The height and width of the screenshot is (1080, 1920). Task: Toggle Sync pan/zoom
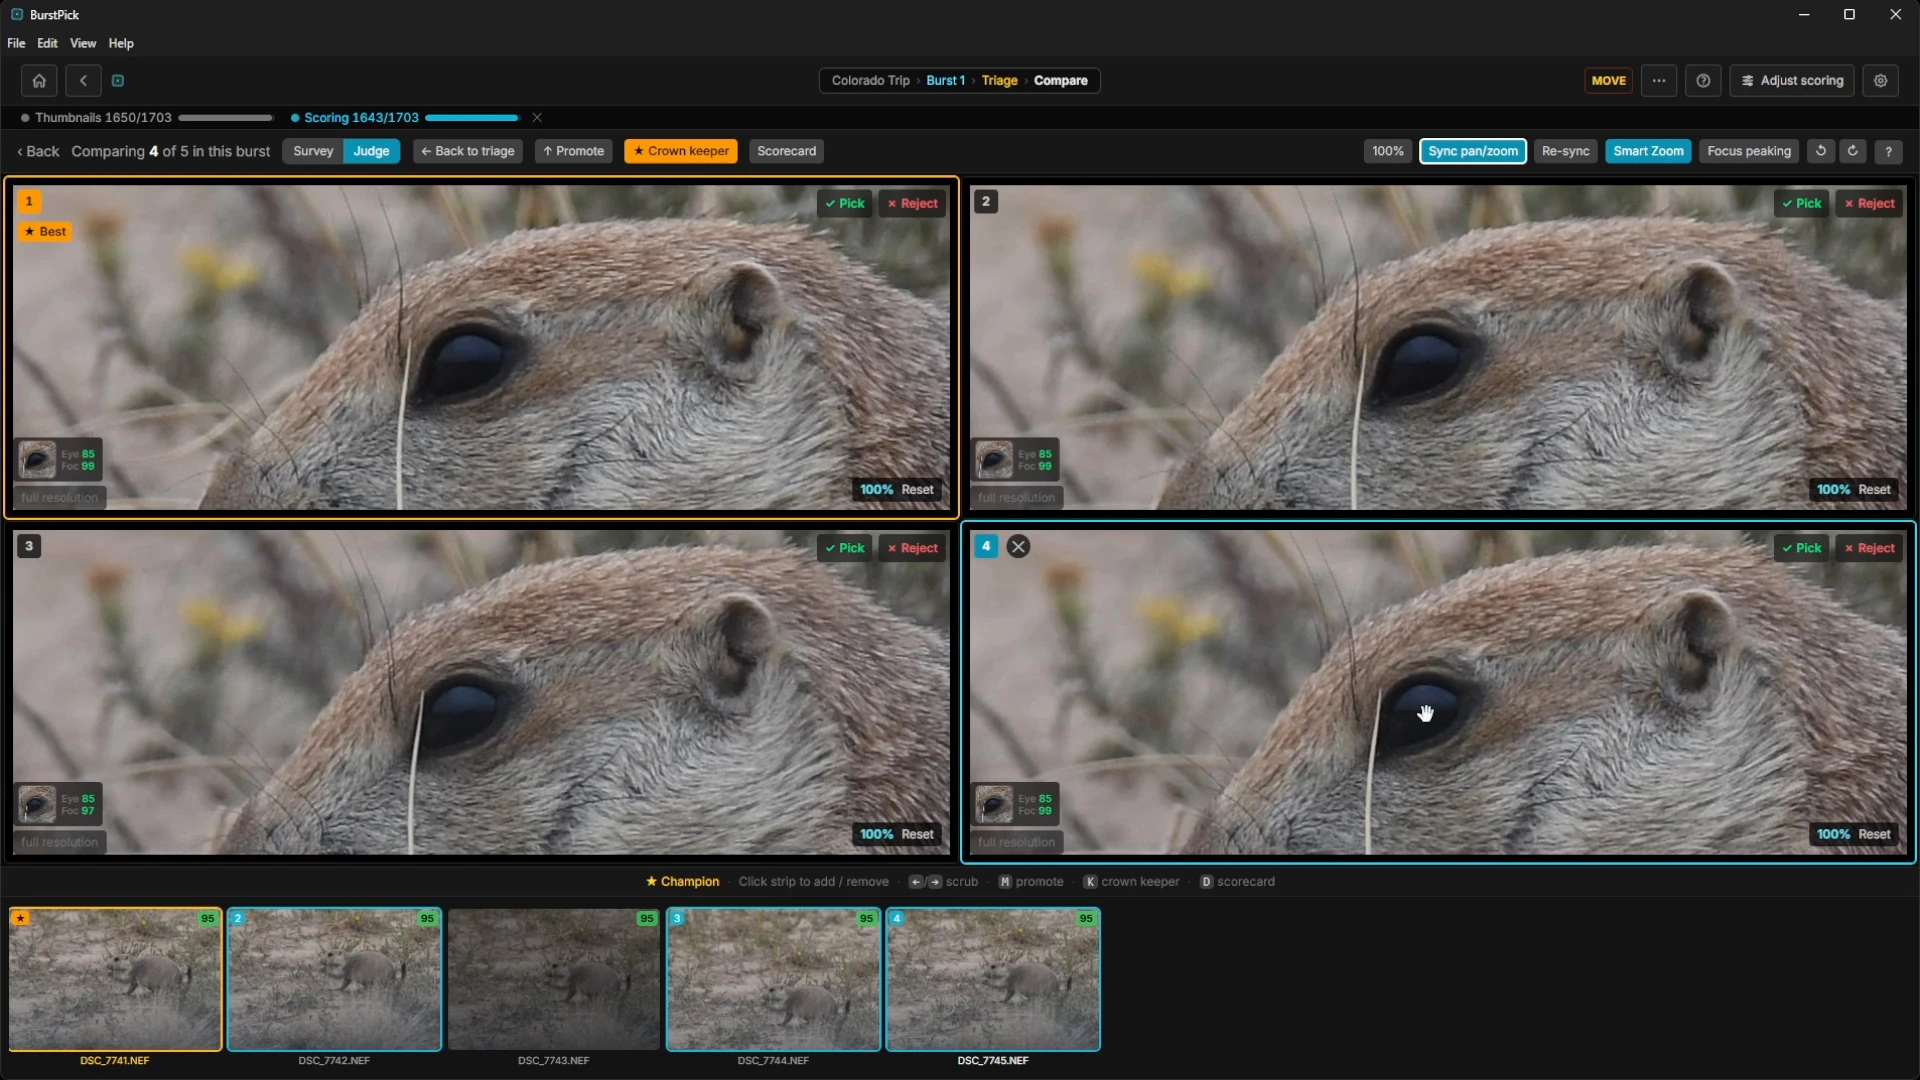(1473, 151)
